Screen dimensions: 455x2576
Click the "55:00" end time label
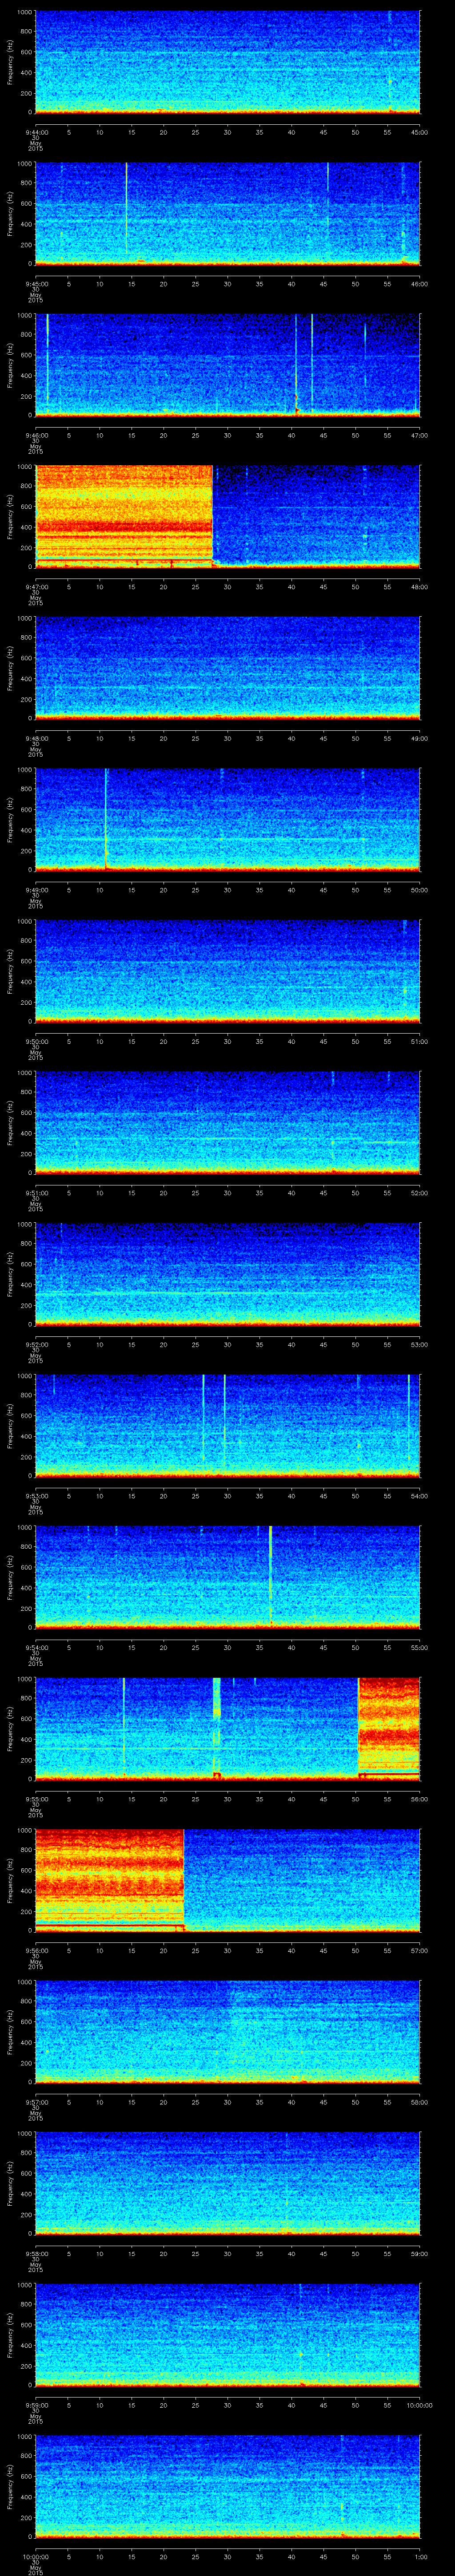coord(420,1647)
